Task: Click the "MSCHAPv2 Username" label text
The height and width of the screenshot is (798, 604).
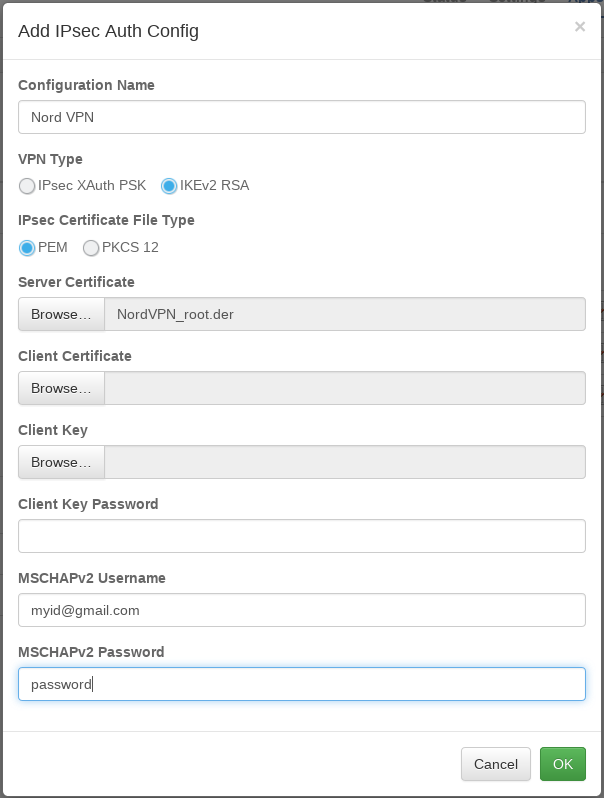Action: pos(92,578)
